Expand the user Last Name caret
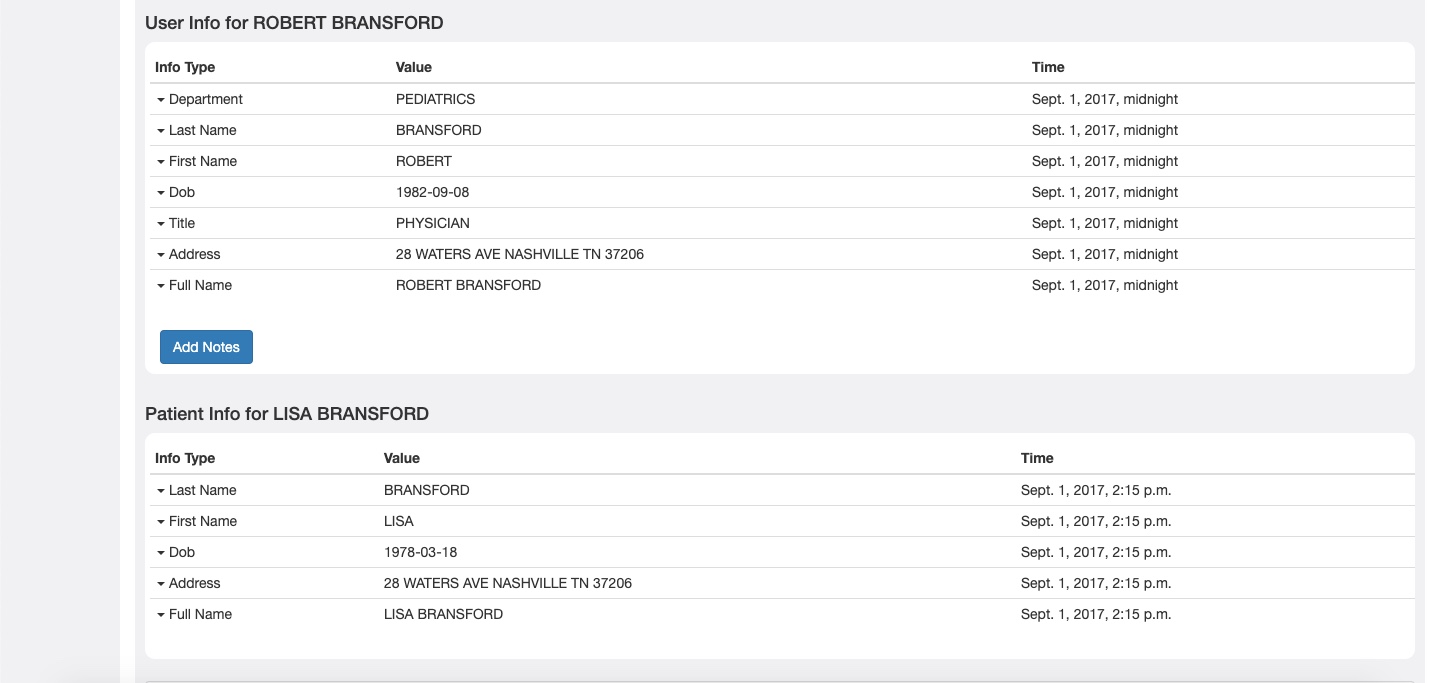Screen dimensions: 1438x683 pos(160,131)
